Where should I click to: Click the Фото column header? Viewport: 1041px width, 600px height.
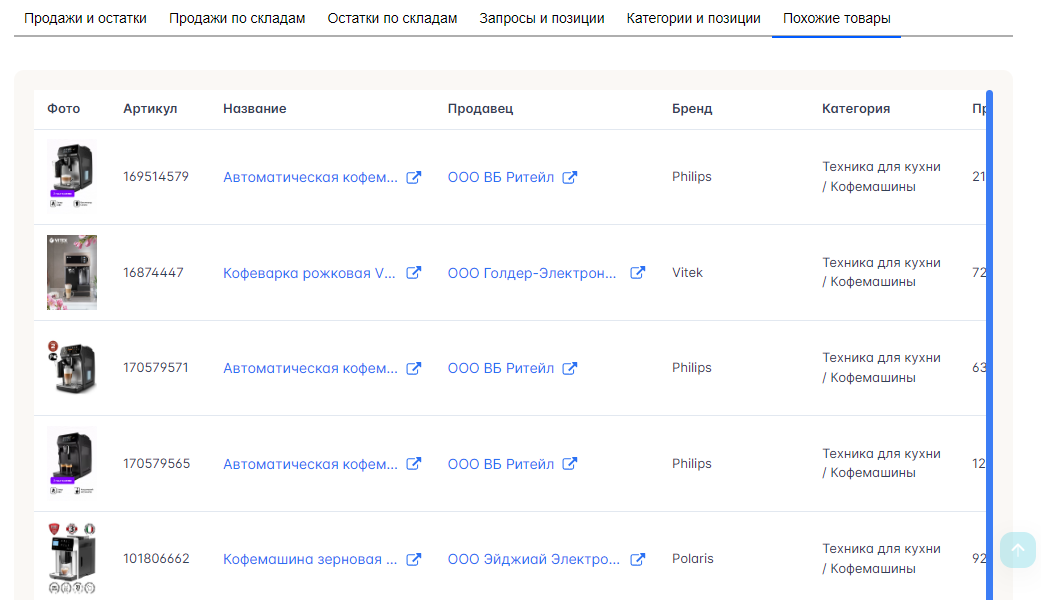[x=64, y=109]
